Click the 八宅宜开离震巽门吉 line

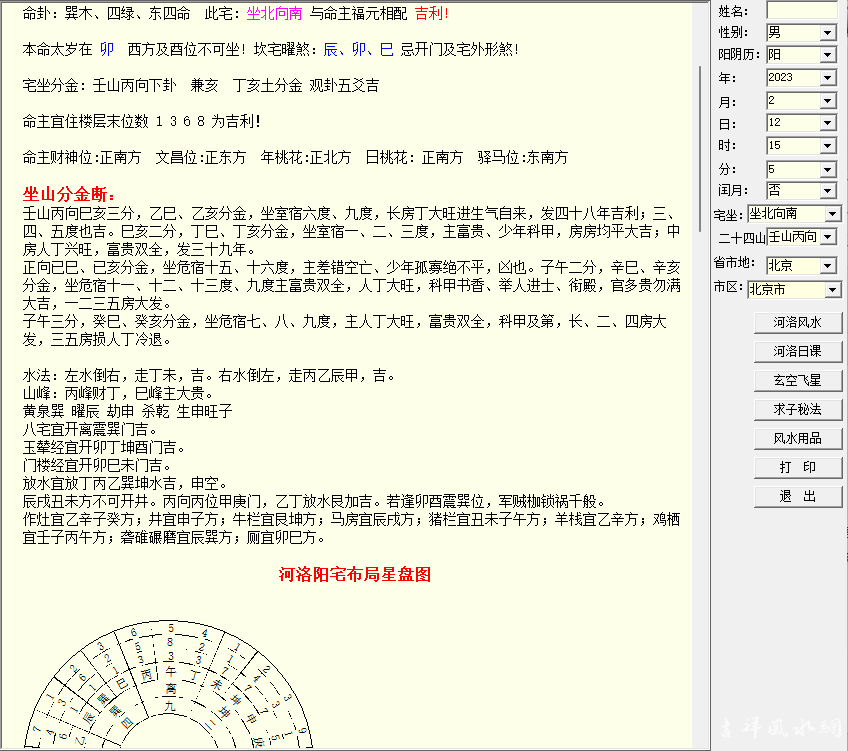pos(90,430)
